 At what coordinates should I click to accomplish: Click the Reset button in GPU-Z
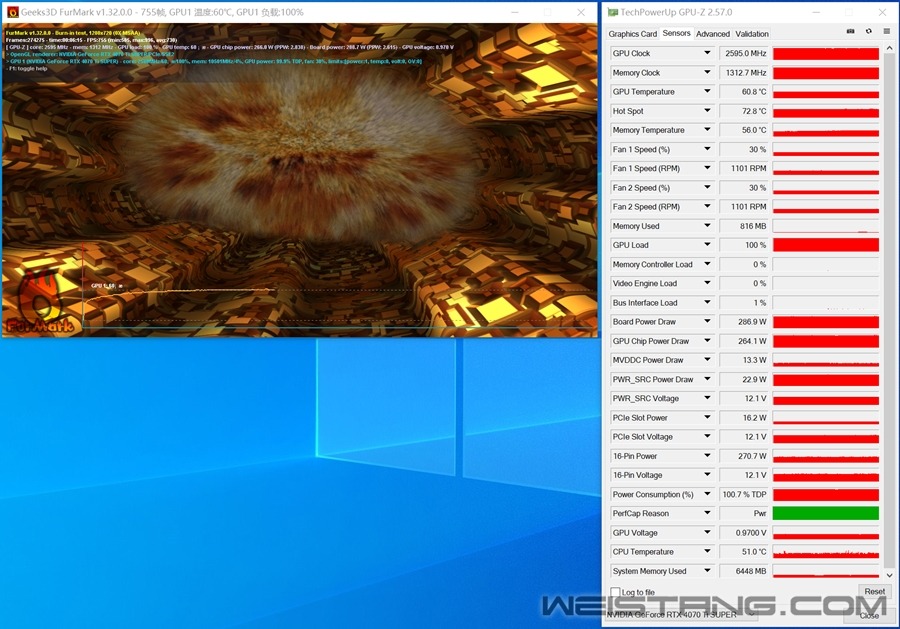(874, 591)
